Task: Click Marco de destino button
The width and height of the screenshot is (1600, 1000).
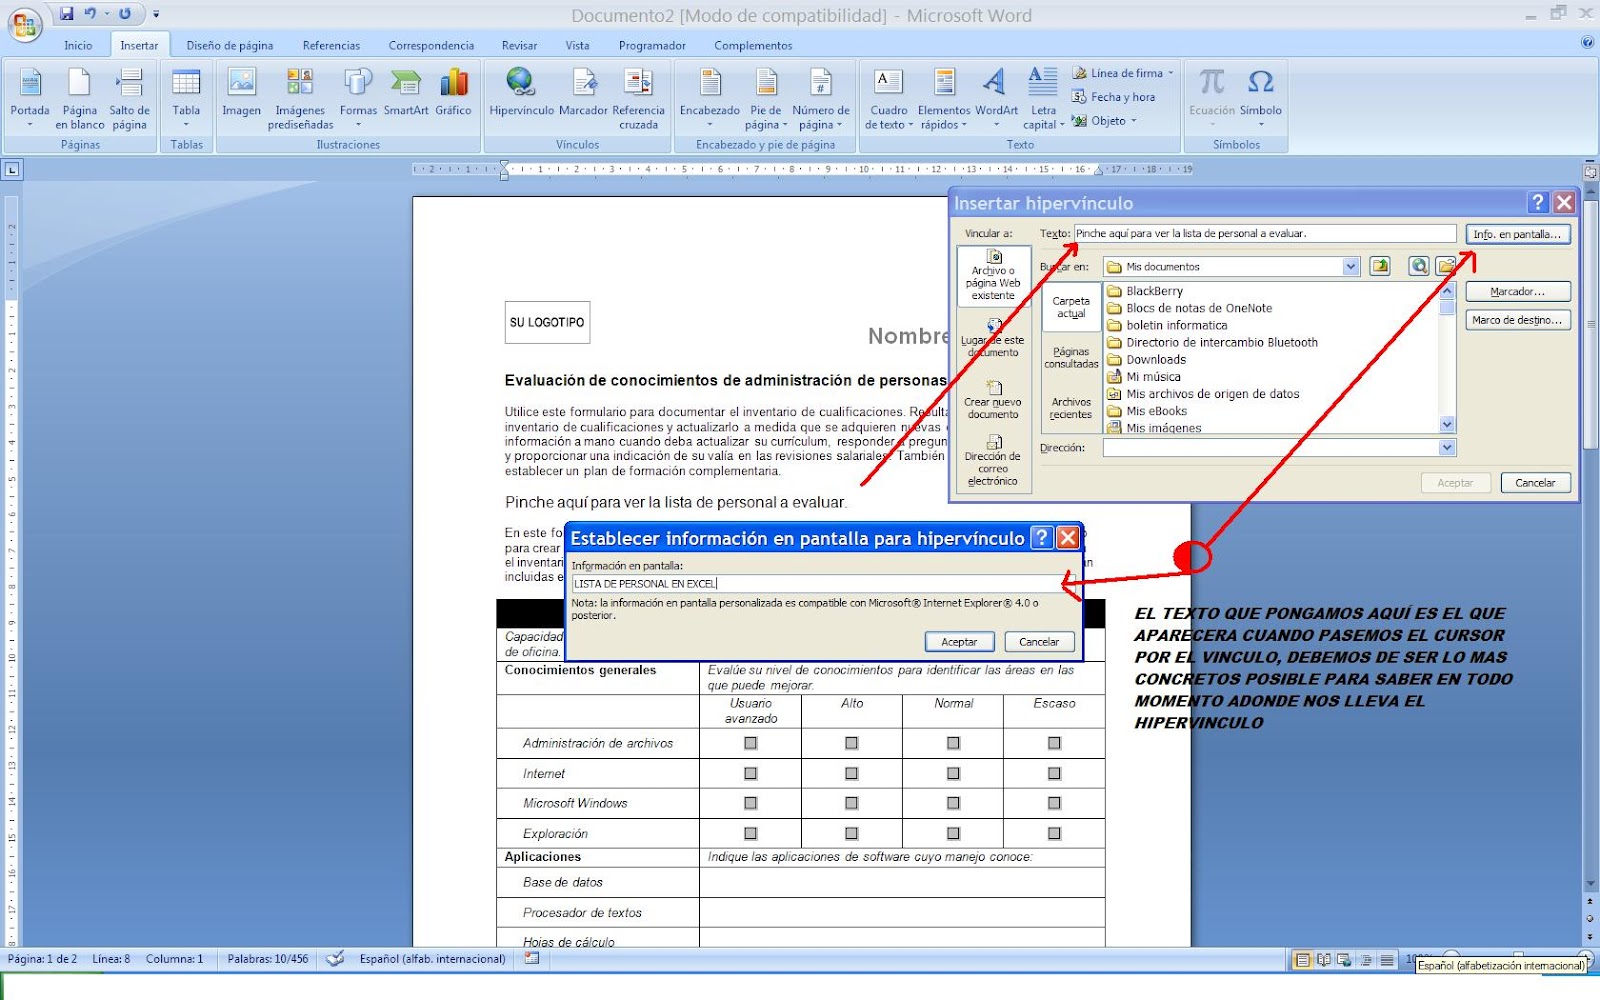Action: point(1517,320)
